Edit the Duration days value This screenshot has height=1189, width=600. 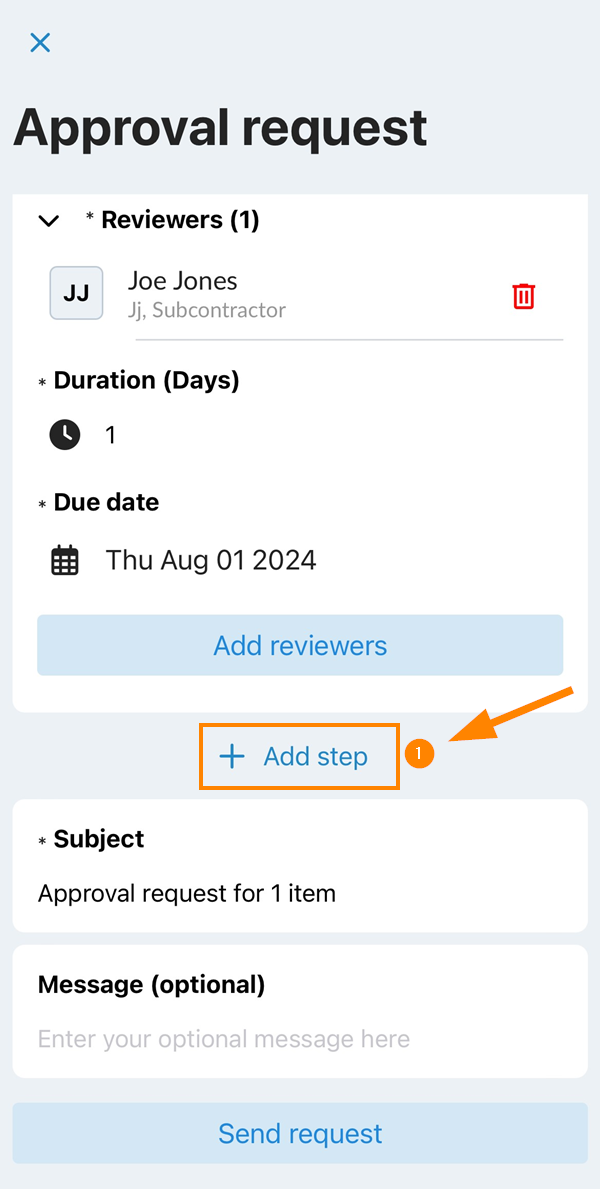(x=111, y=435)
